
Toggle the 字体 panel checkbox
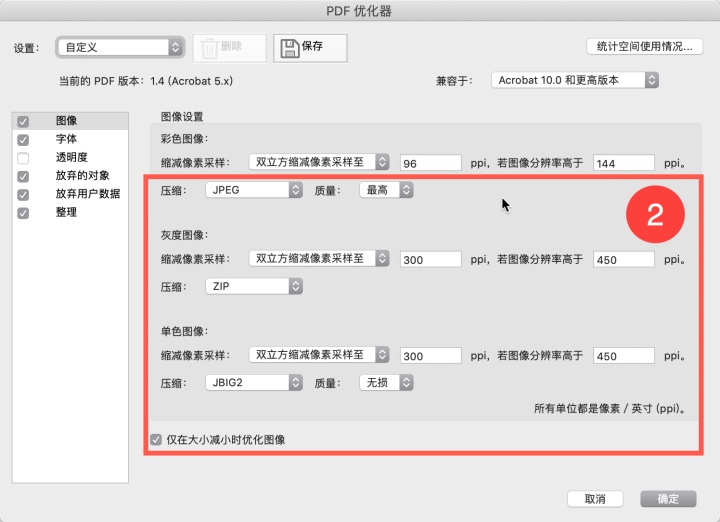[23, 140]
